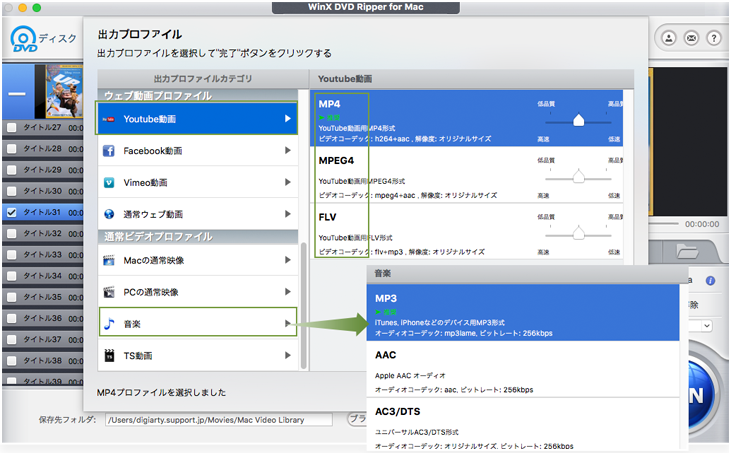Expand the 音楽 category arrow
The image size is (729, 453).
coord(288,323)
